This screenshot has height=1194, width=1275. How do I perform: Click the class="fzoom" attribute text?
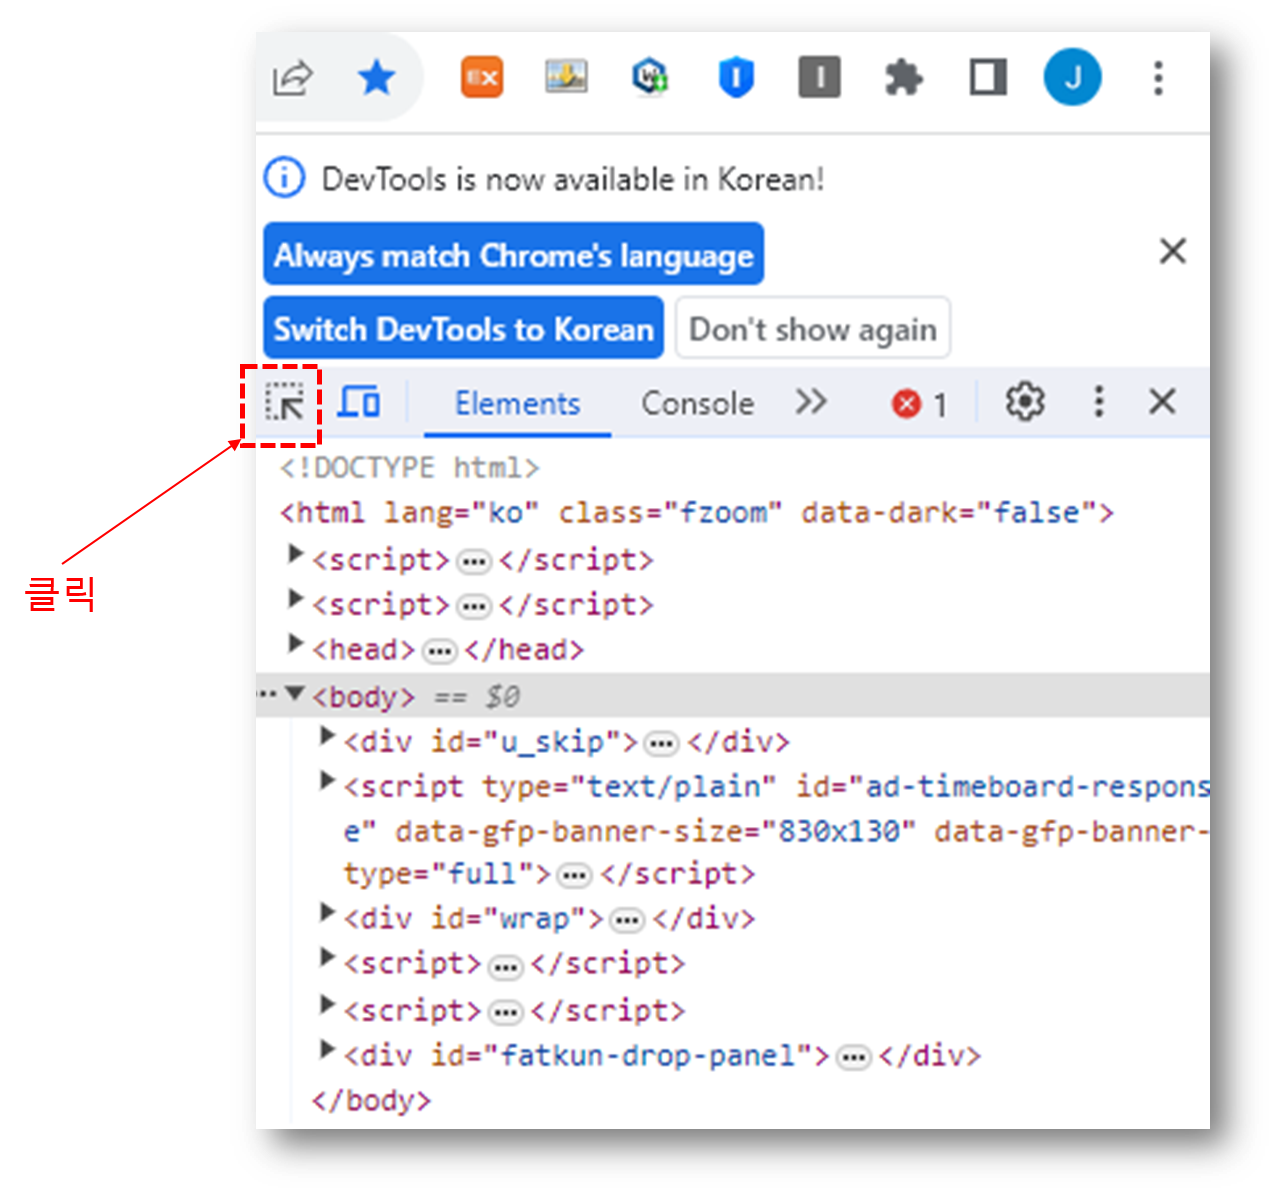[670, 513]
